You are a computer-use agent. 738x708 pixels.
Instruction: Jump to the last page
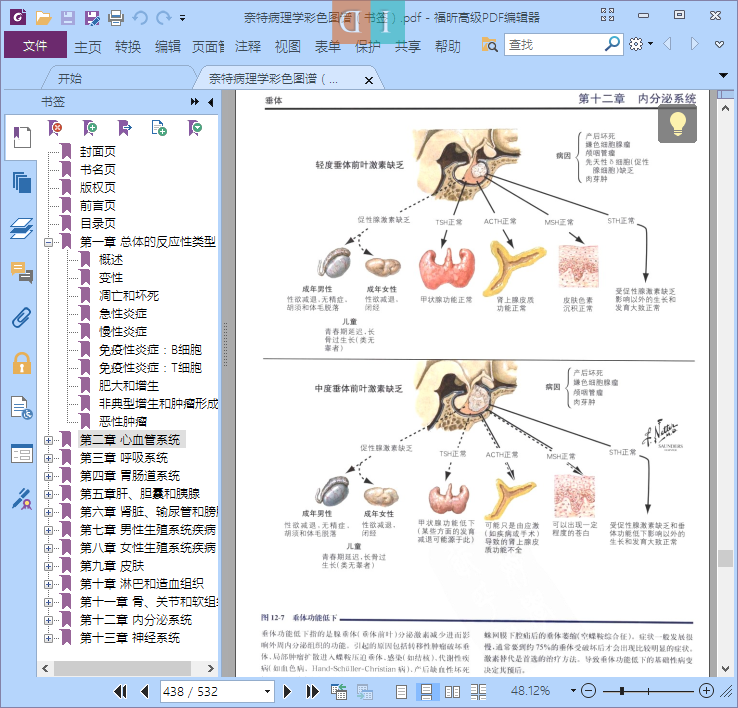click(312, 691)
